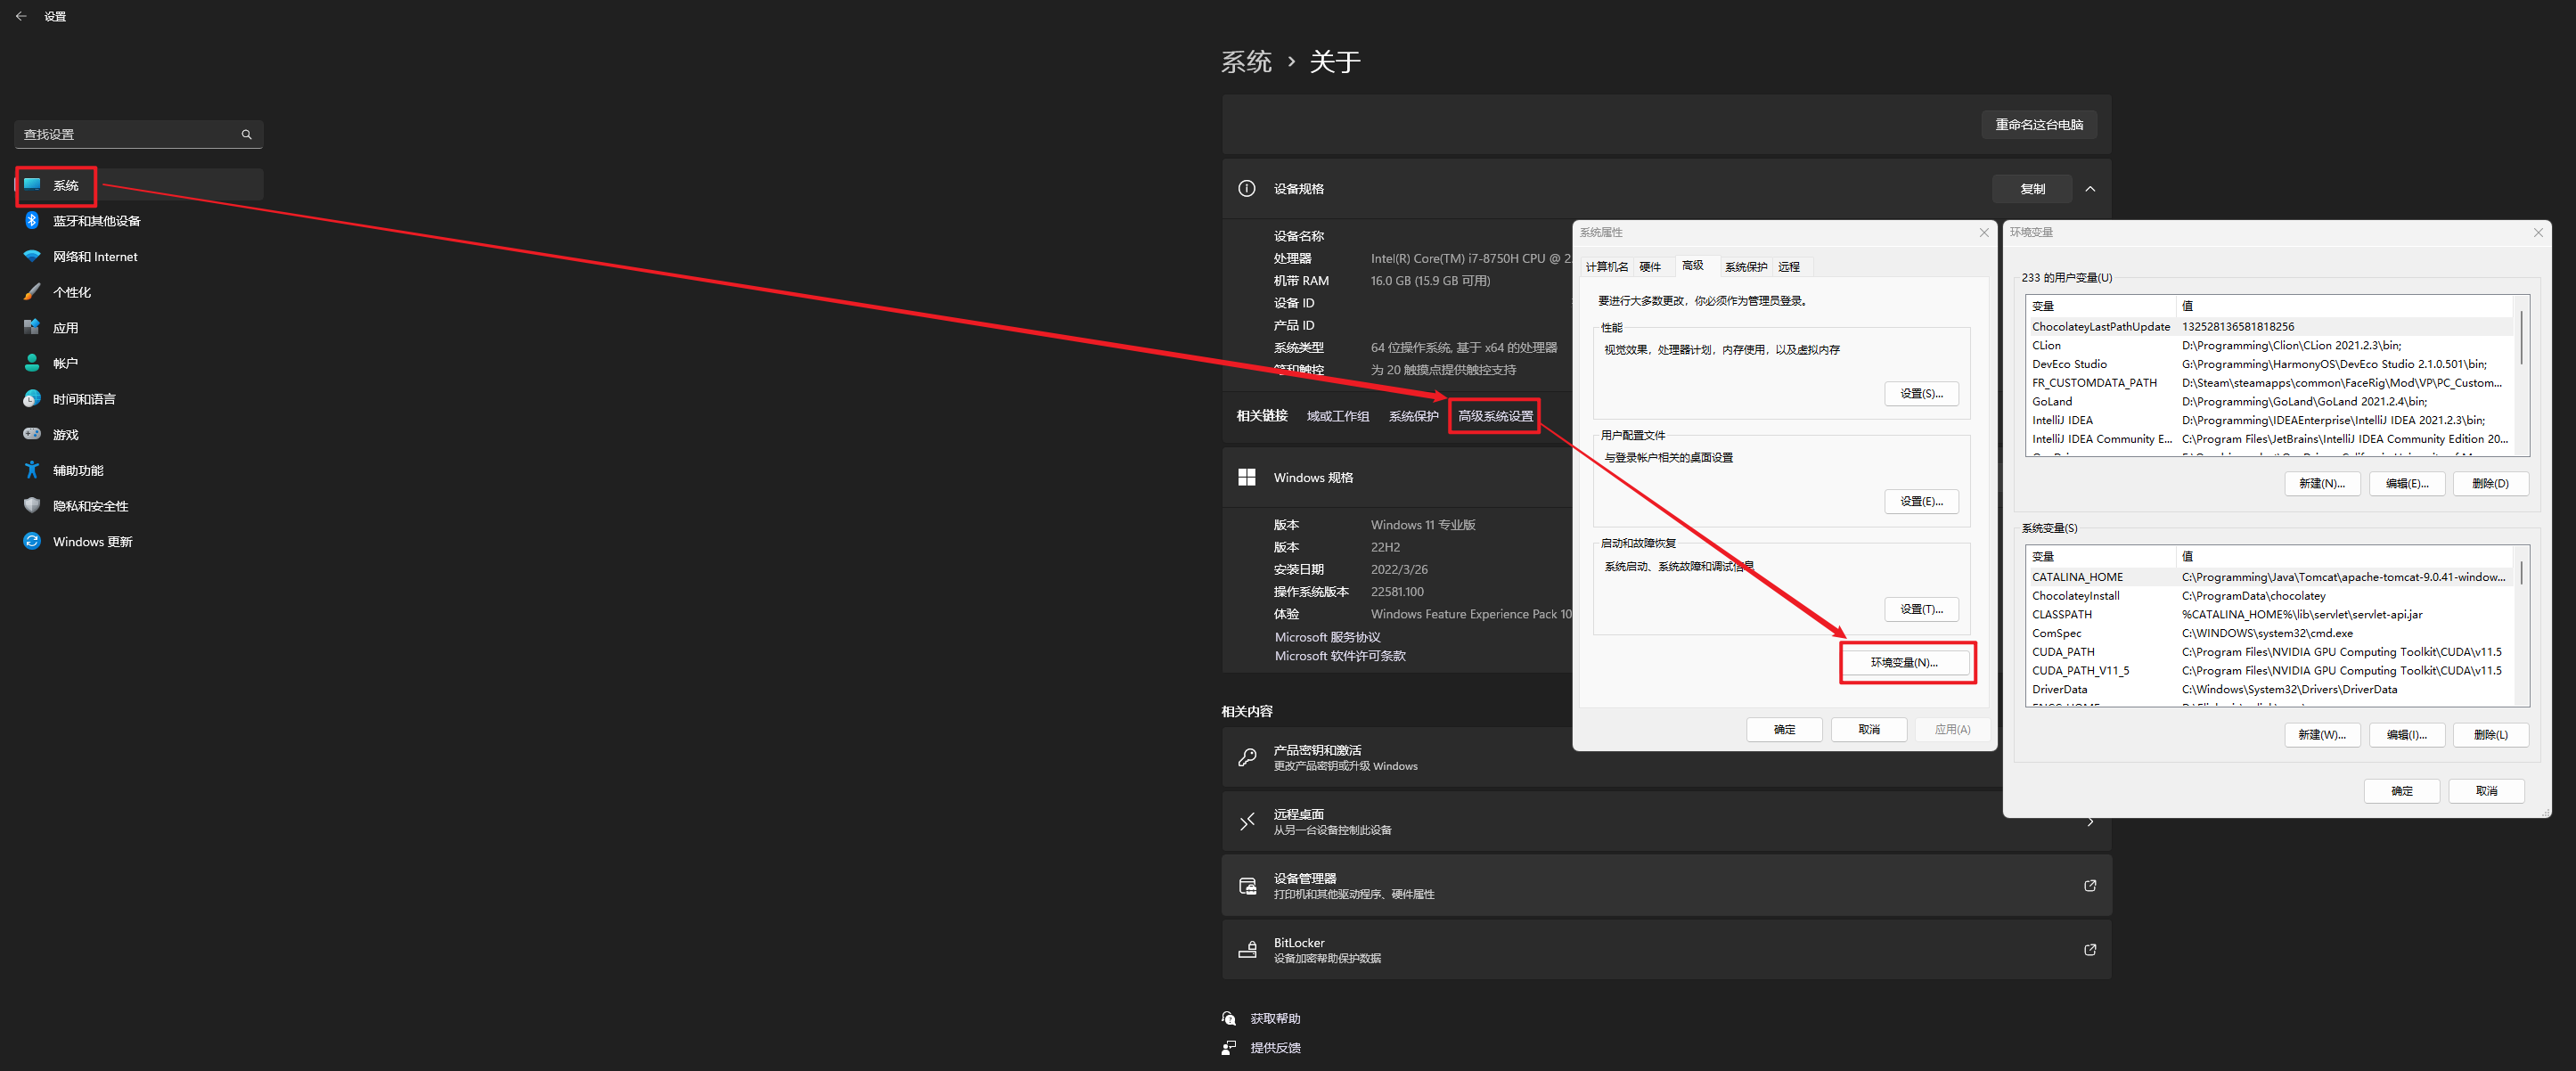Click the Windows logo beside Windows 规格
Image resolution: width=2576 pixels, height=1071 pixels.
(x=1247, y=477)
